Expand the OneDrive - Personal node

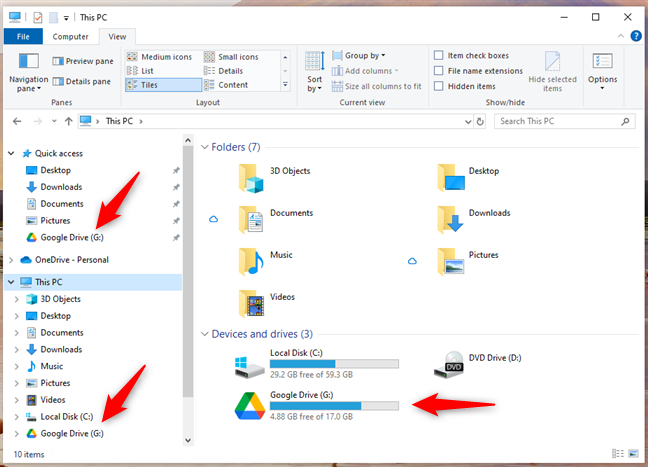click(11, 260)
